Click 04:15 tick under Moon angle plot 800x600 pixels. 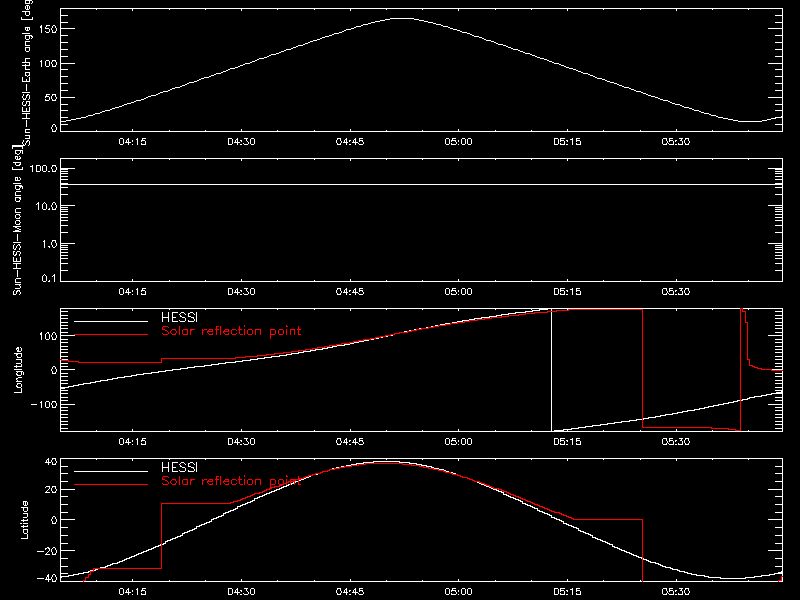click(132, 291)
